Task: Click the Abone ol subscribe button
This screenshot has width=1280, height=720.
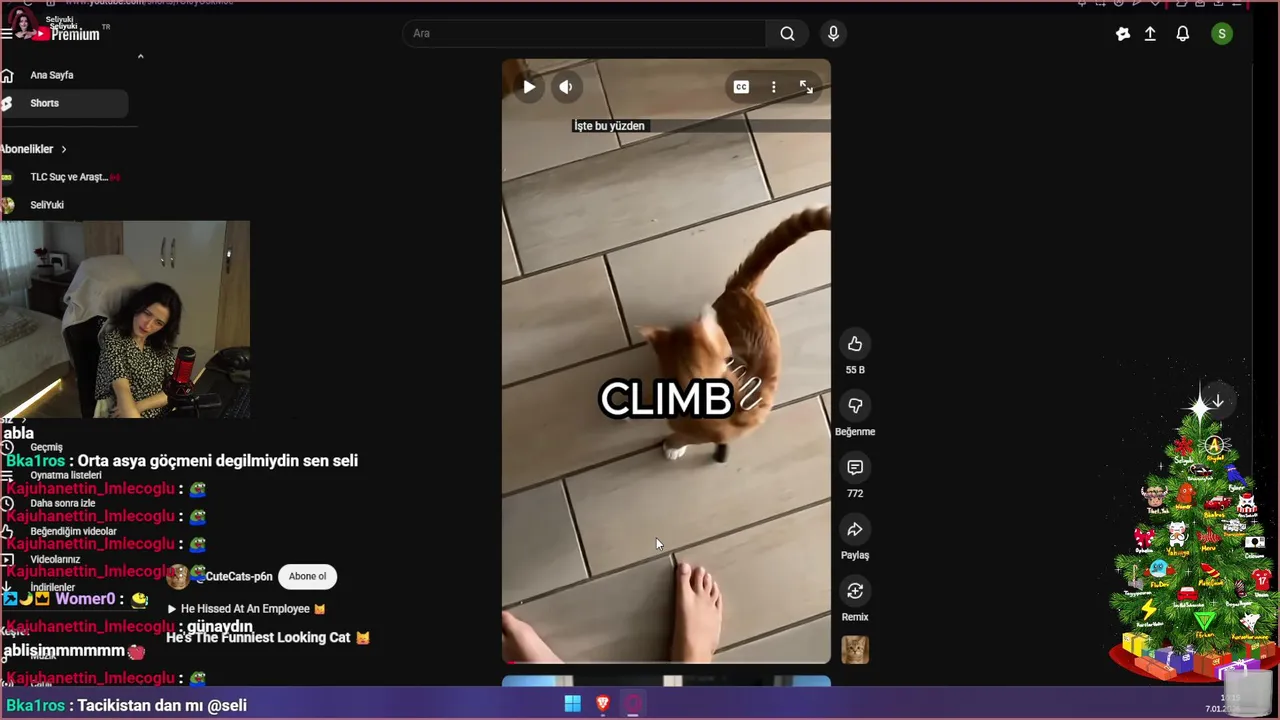Action: [x=308, y=576]
